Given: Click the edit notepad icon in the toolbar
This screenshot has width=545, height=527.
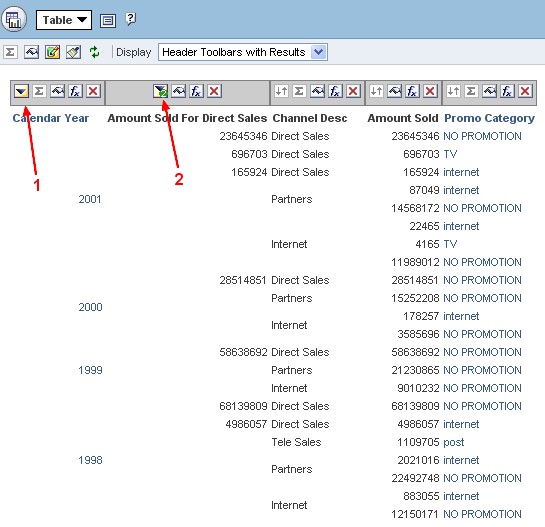Looking at the screenshot, I should click(52, 52).
